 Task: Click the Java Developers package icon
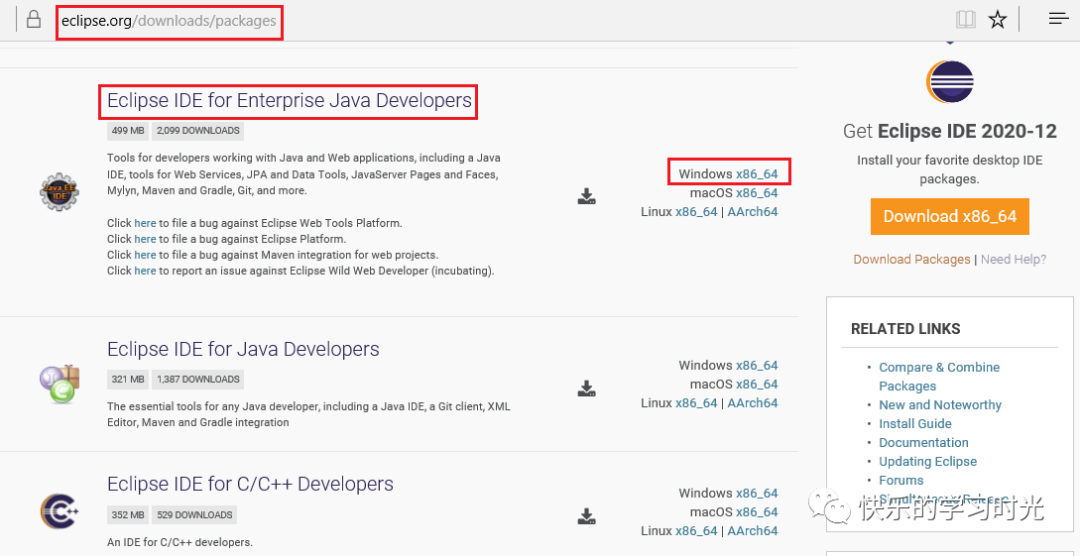60,383
